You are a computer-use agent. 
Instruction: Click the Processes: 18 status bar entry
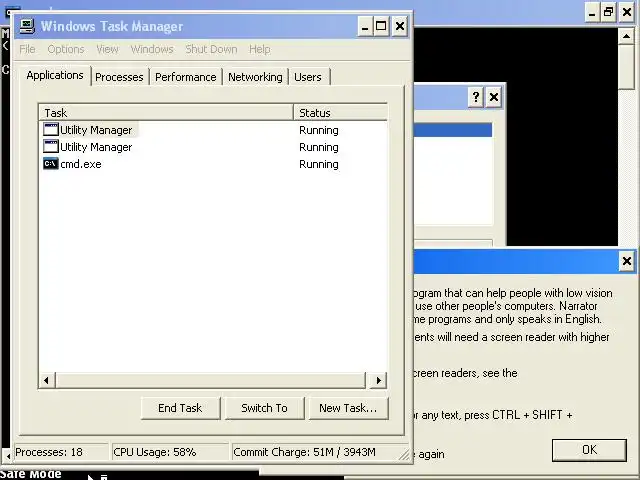coord(61,452)
